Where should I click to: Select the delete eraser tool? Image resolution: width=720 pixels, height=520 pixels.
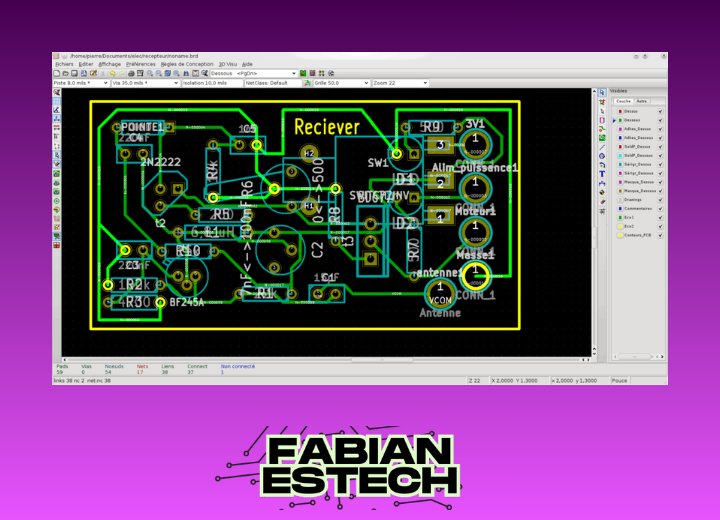[x=602, y=201]
